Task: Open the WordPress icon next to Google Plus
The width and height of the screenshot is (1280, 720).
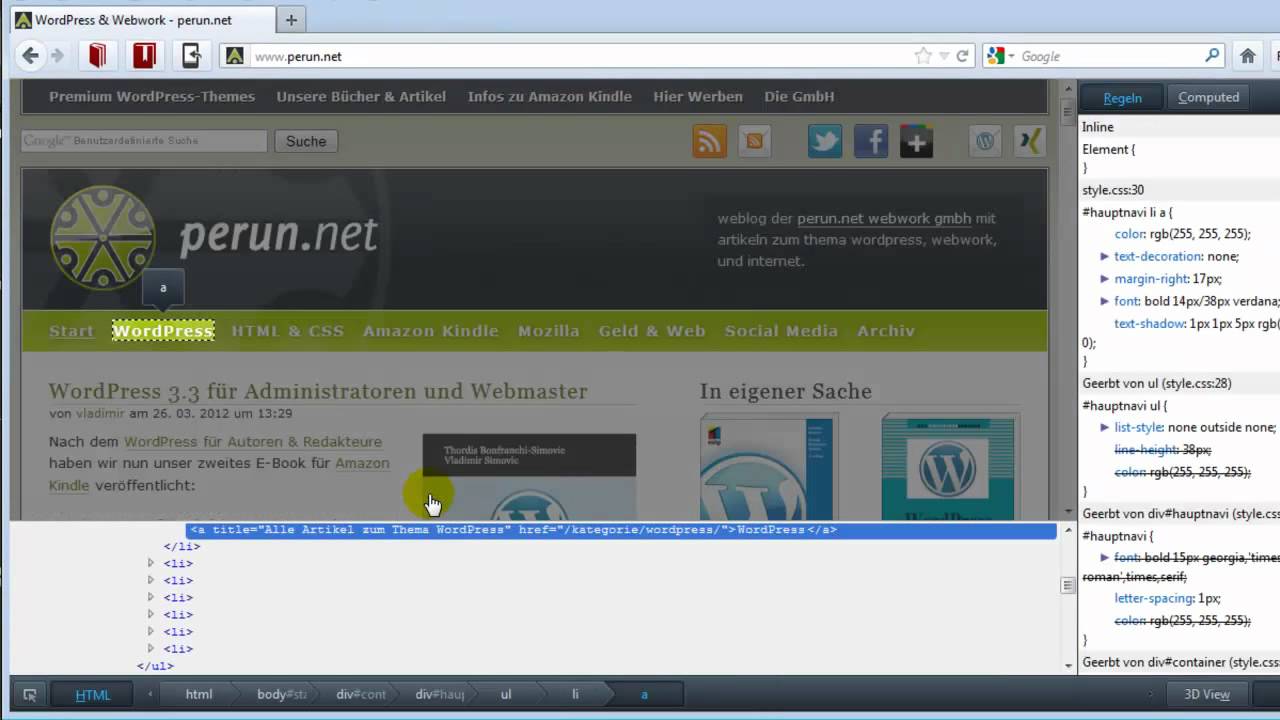Action: 985,141
